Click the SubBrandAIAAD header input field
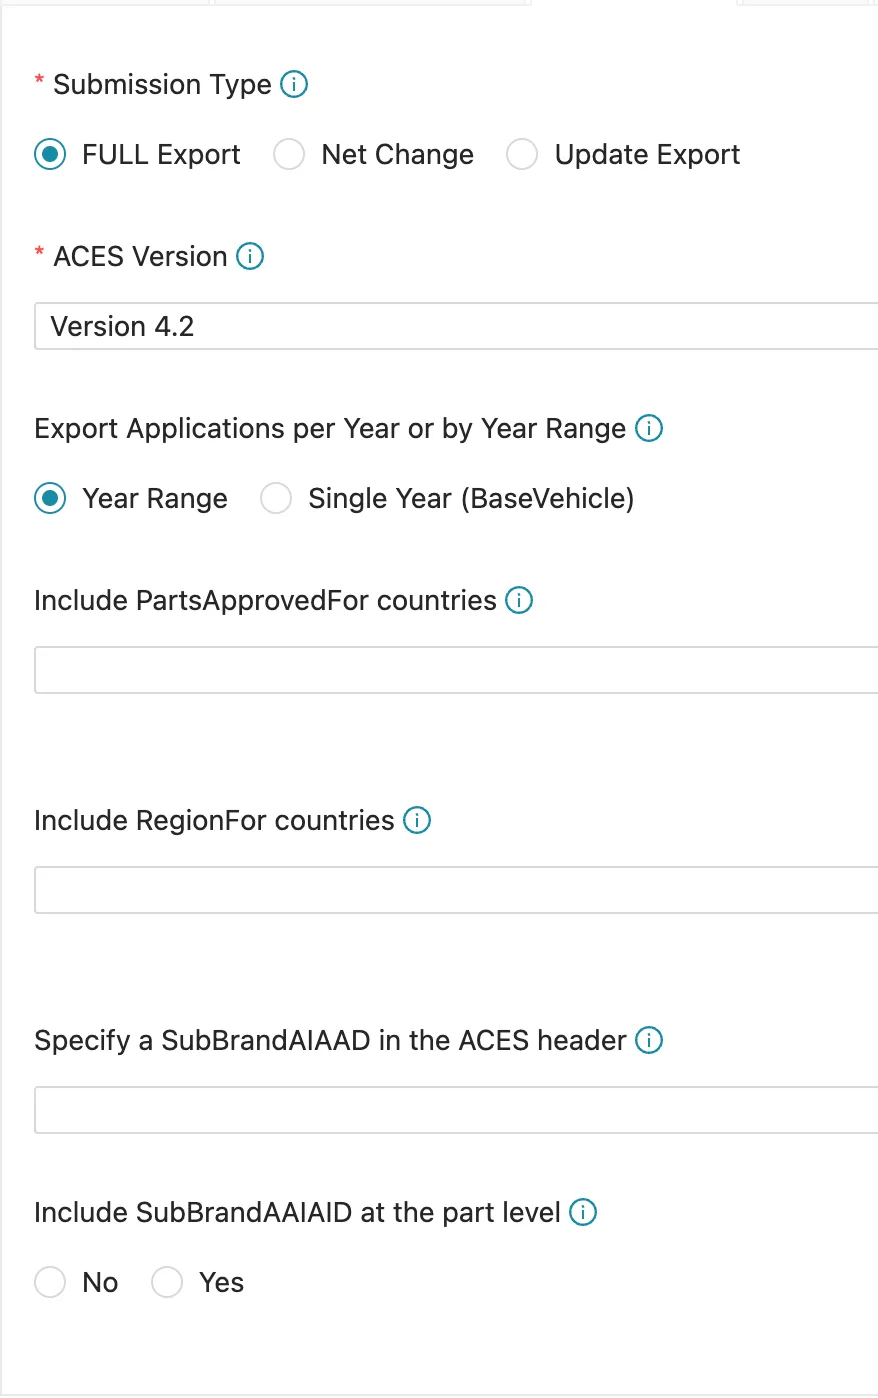878x1398 pixels. point(455,1111)
